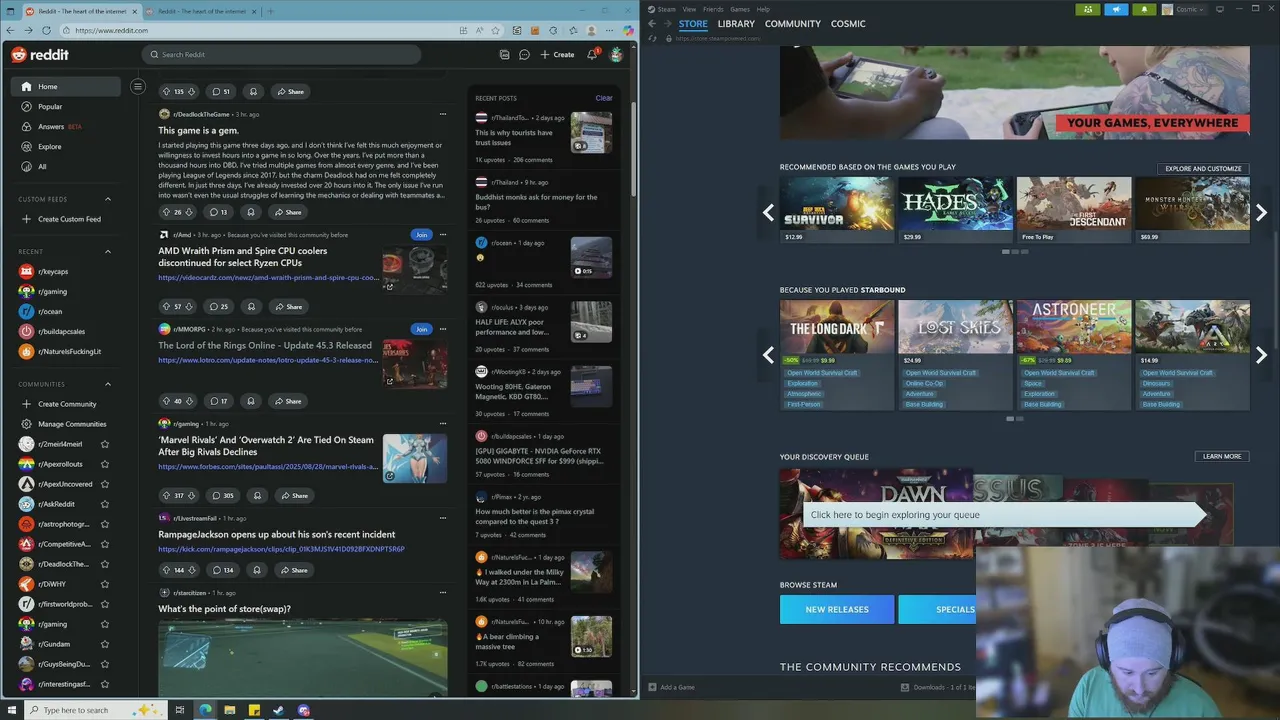This screenshot has width=1280, height=720.
Task: Open Edge Copilot icon
Action: pyautogui.click(x=629, y=30)
